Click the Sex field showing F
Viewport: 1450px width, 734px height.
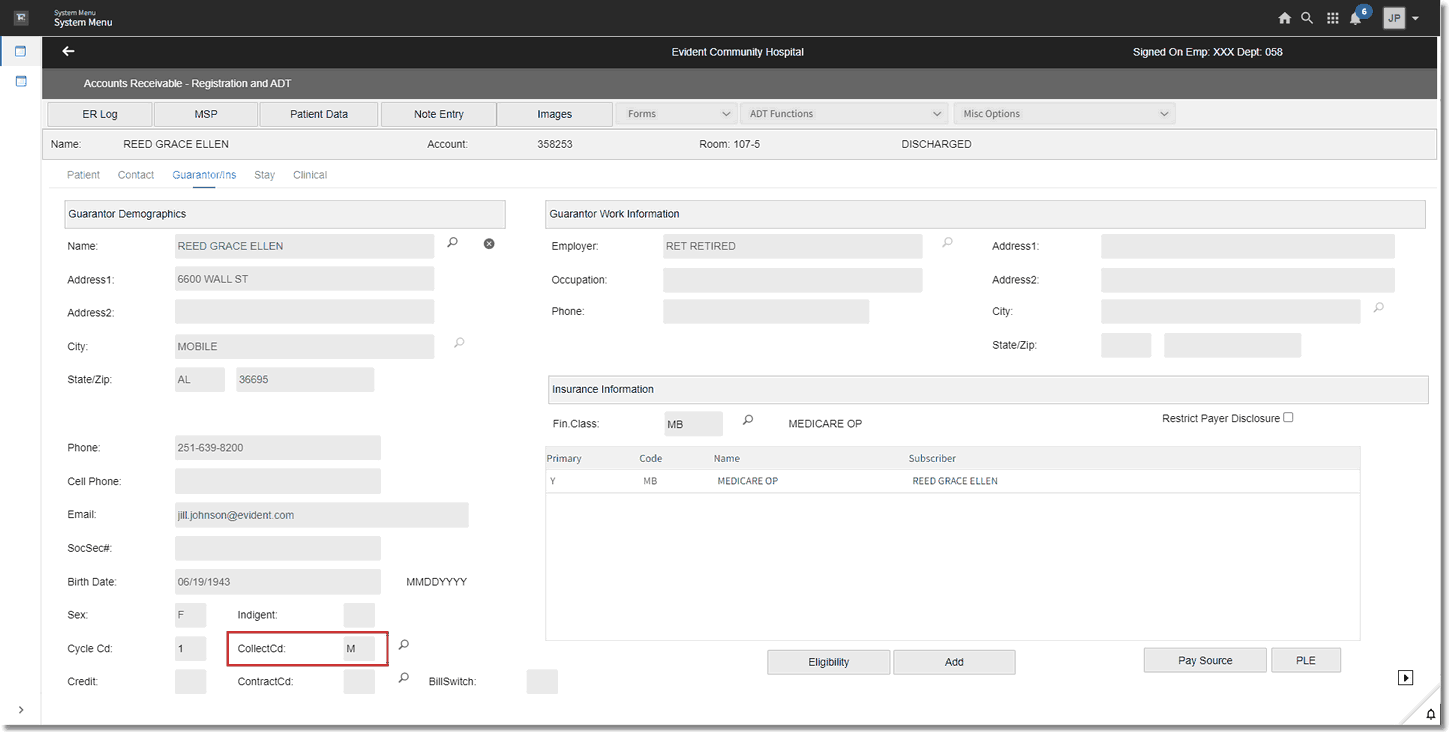click(190, 615)
